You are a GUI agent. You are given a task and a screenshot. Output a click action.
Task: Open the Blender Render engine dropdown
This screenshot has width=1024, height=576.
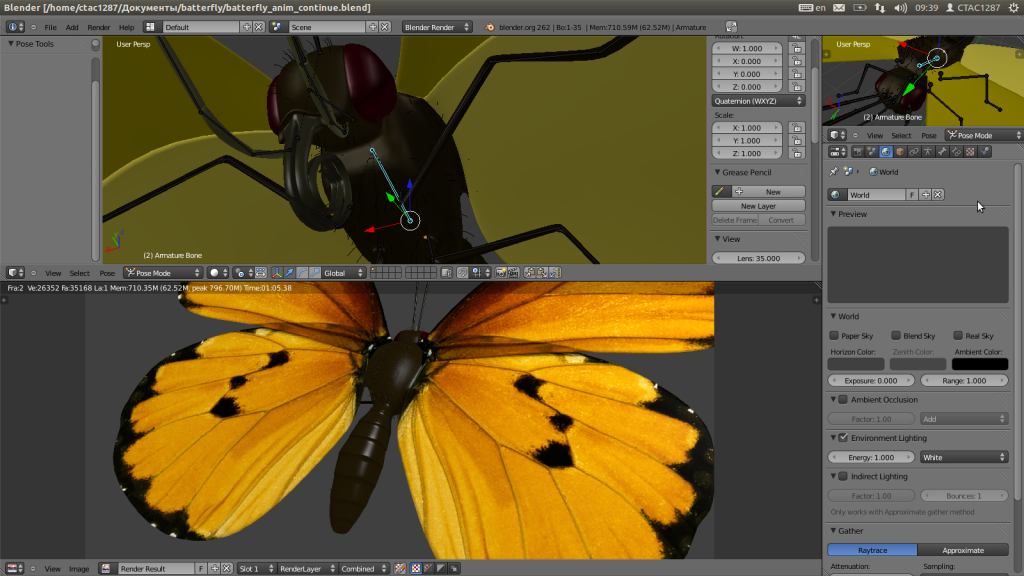pyautogui.click(x=437, y=27)
